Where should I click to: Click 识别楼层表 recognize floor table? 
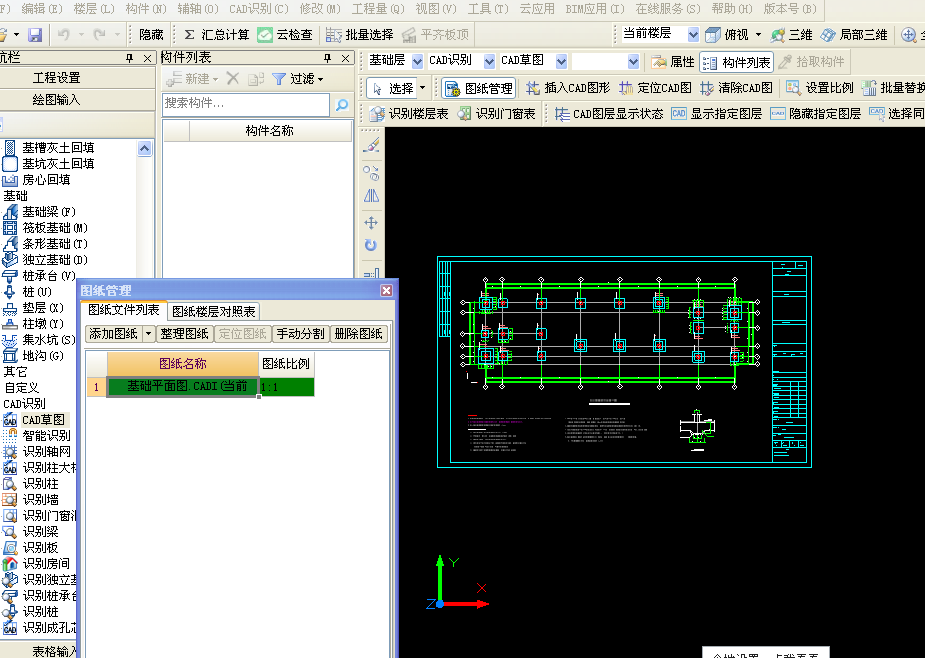pyautogui.click(x=408, y=114)
